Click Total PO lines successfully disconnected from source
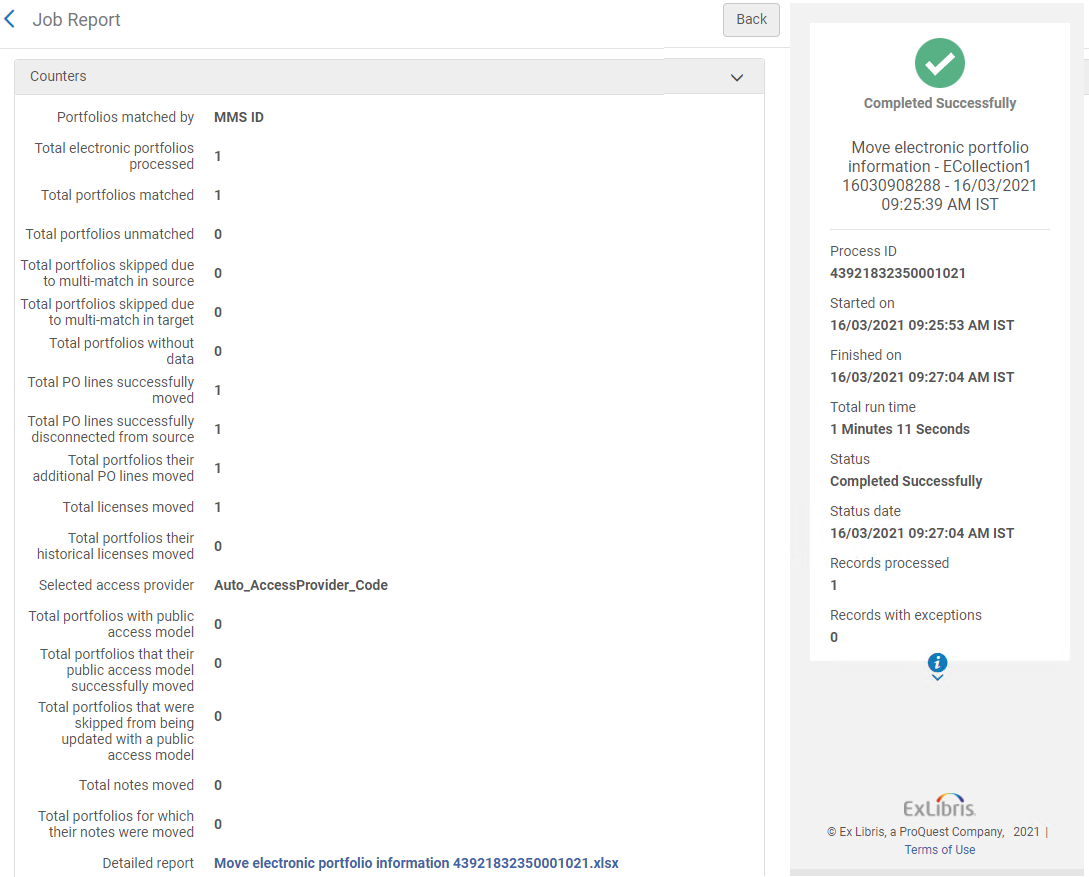 pyautogui.click(x=110, y=428)
